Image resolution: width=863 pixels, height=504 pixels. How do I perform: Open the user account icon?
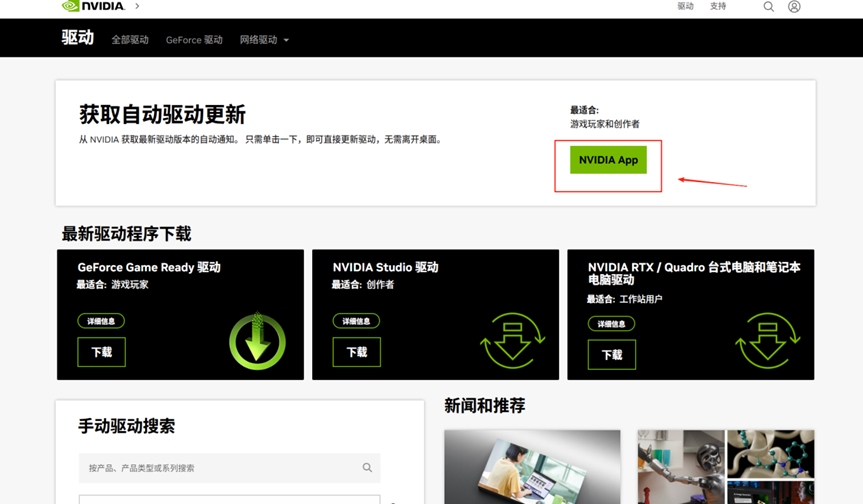[x=794, y=7]
